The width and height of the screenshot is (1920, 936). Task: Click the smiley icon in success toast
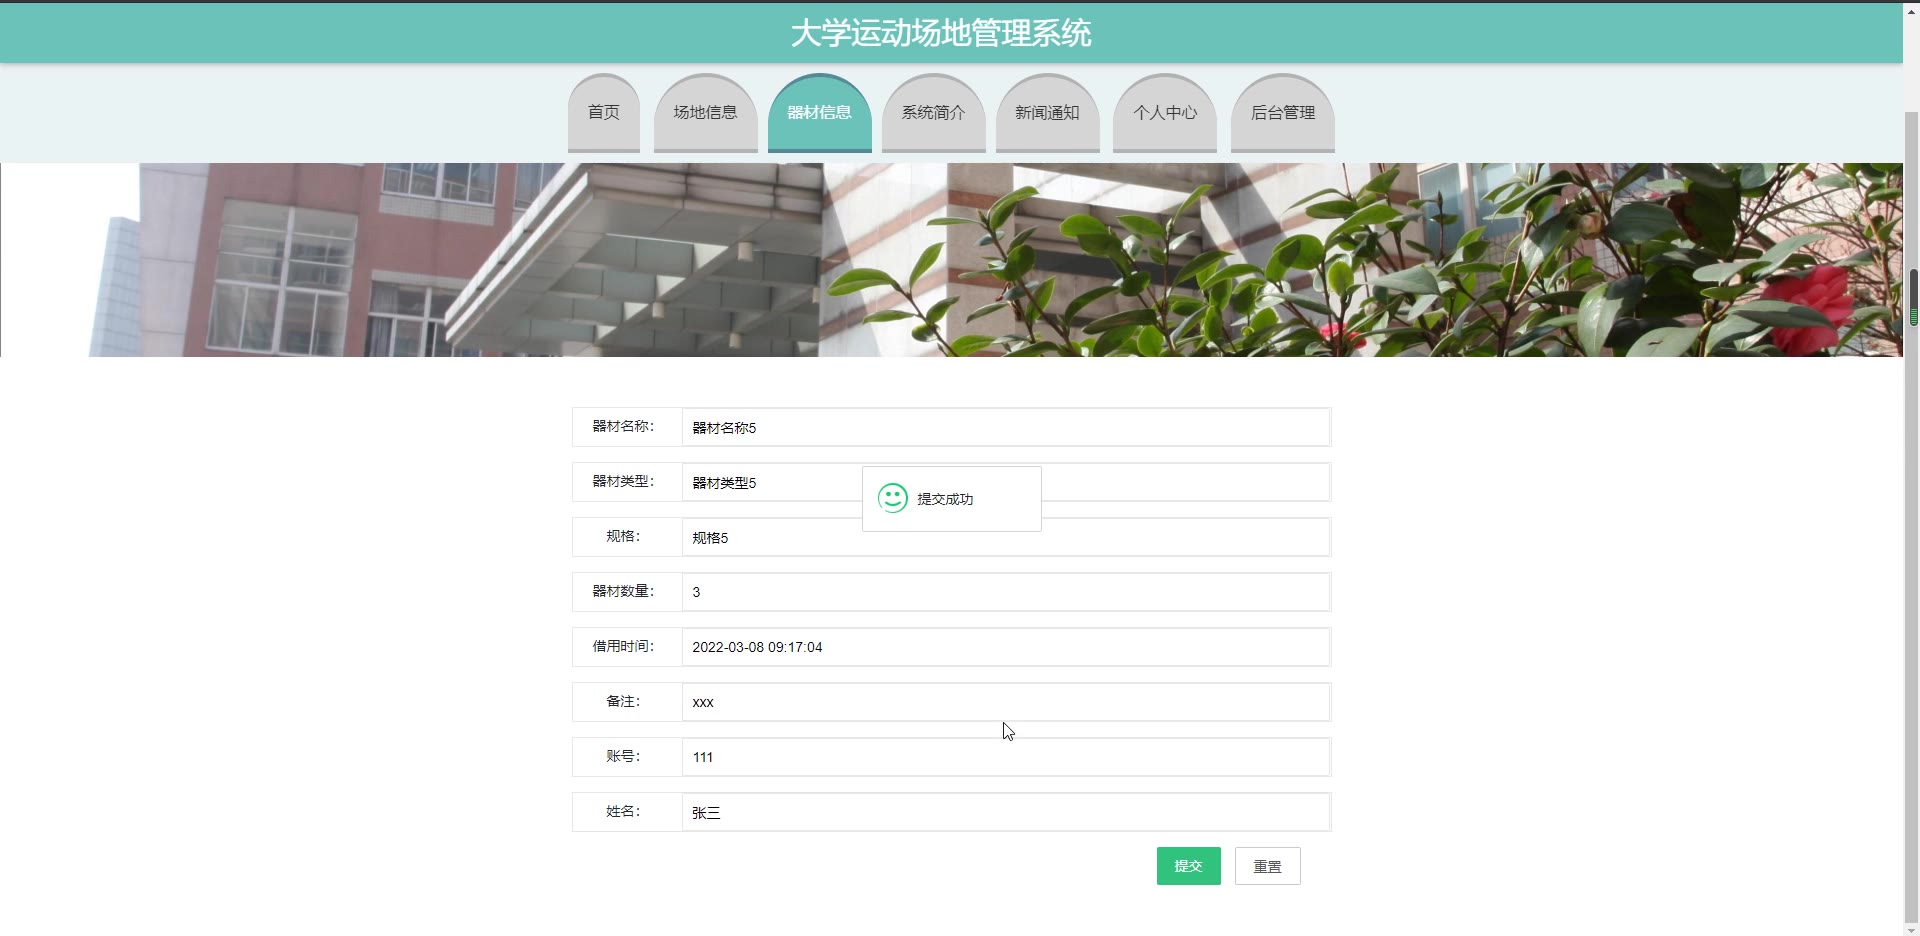click(x=892, y=498)
